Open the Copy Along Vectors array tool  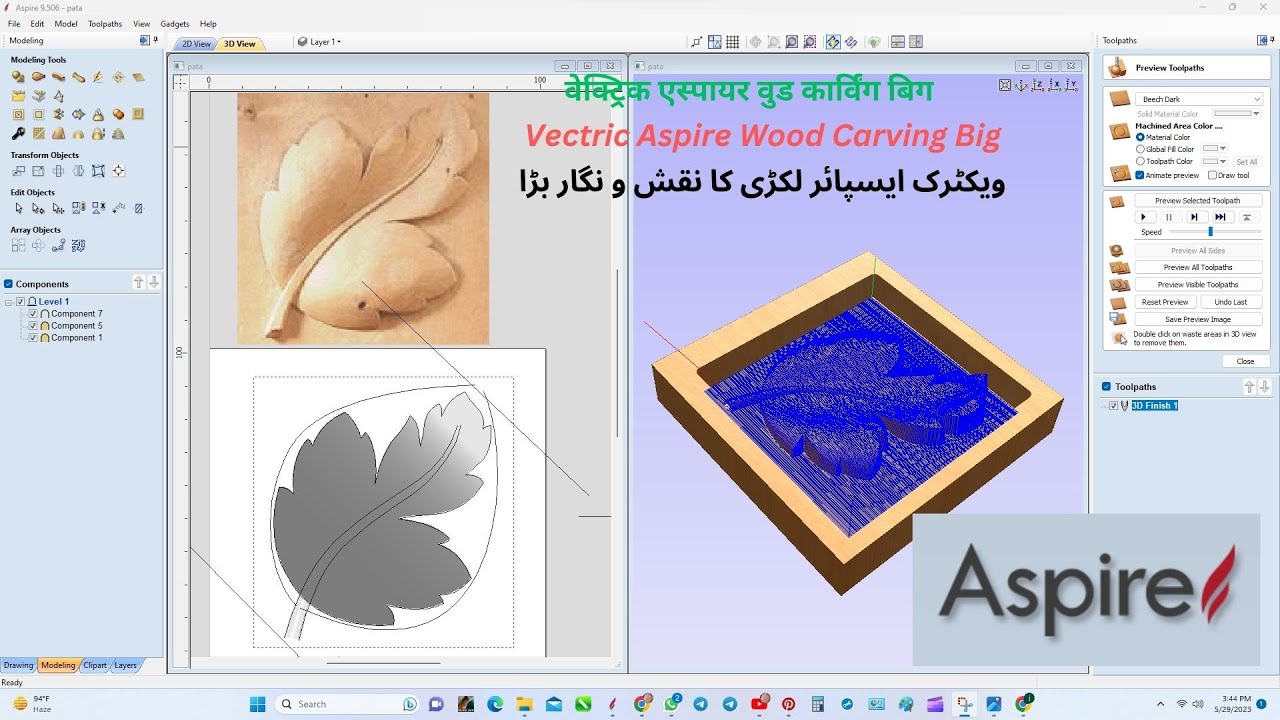(58, 245)
